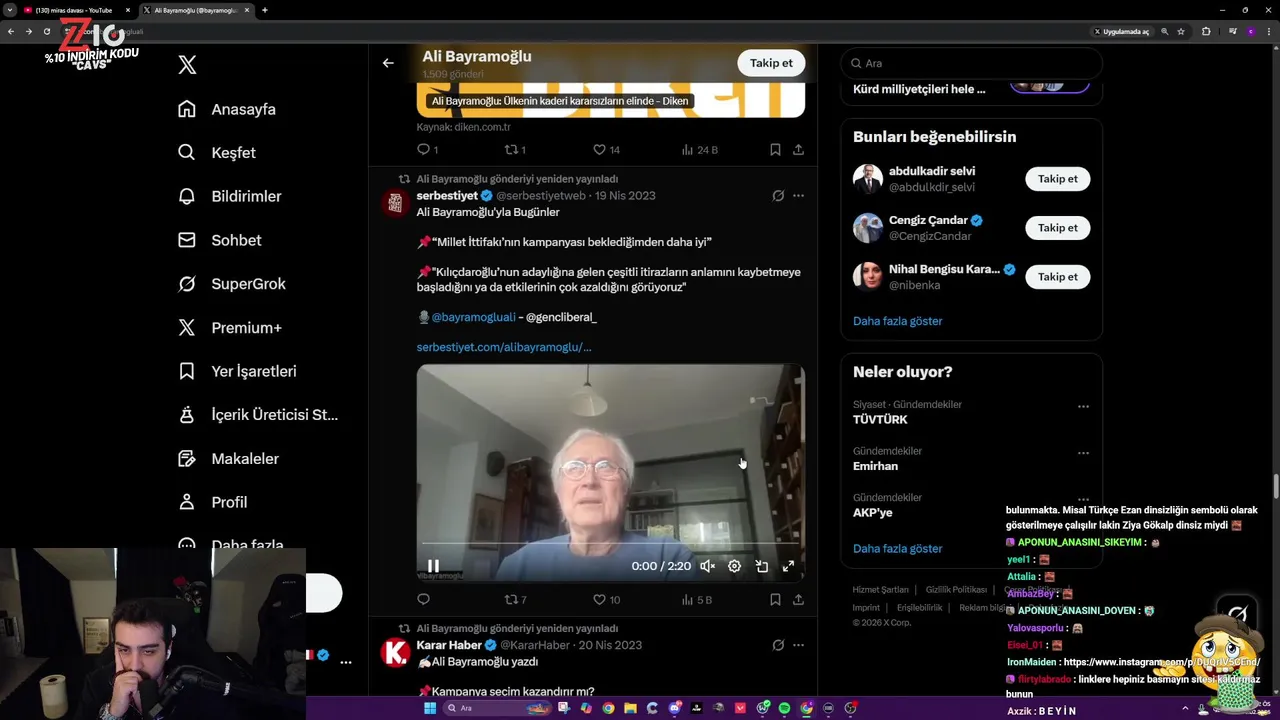Bookmark this page with the star icon

coord(1180,31)
